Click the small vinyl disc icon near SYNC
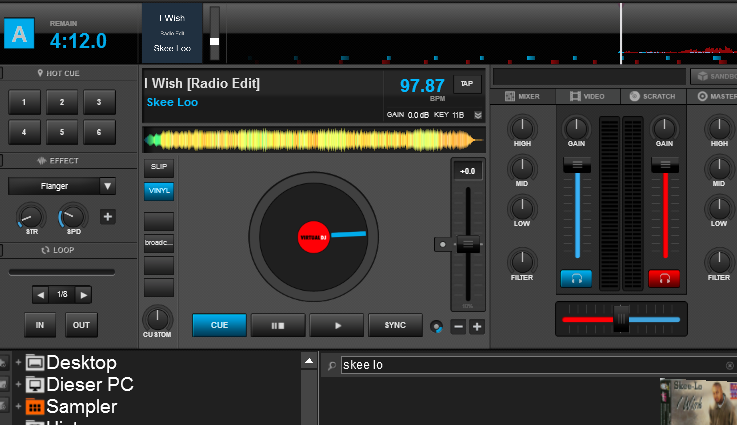This screenshot has height=425, width=737. (x=436, y=326)
